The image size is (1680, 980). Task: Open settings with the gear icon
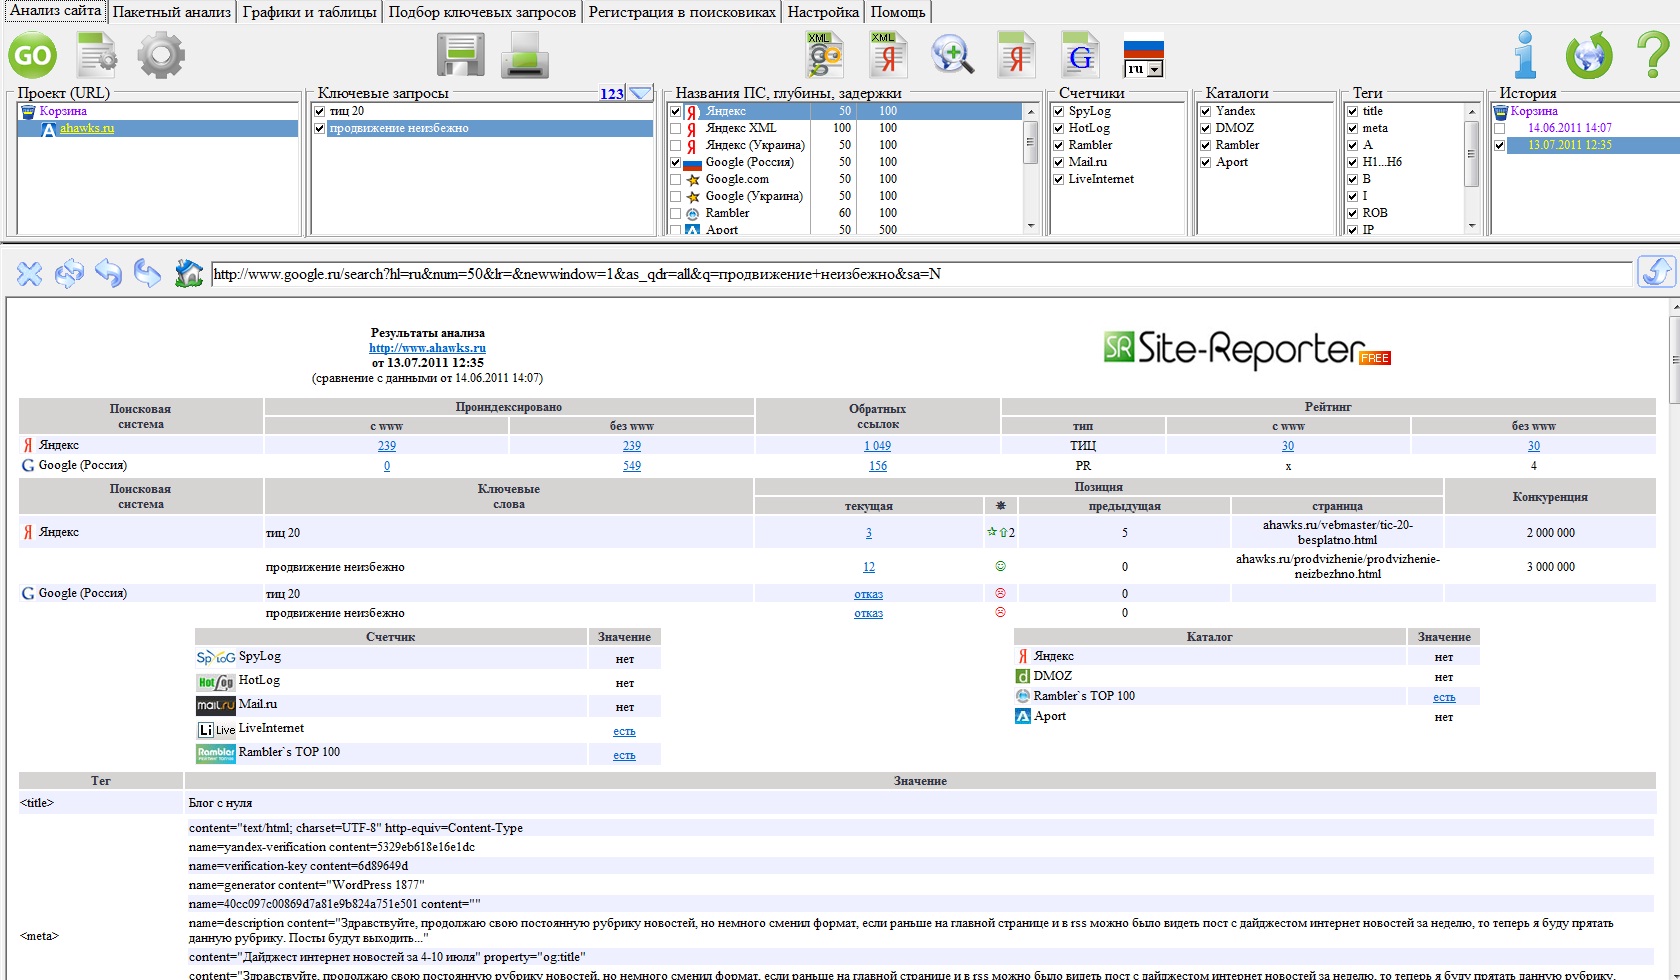[161, 55]
